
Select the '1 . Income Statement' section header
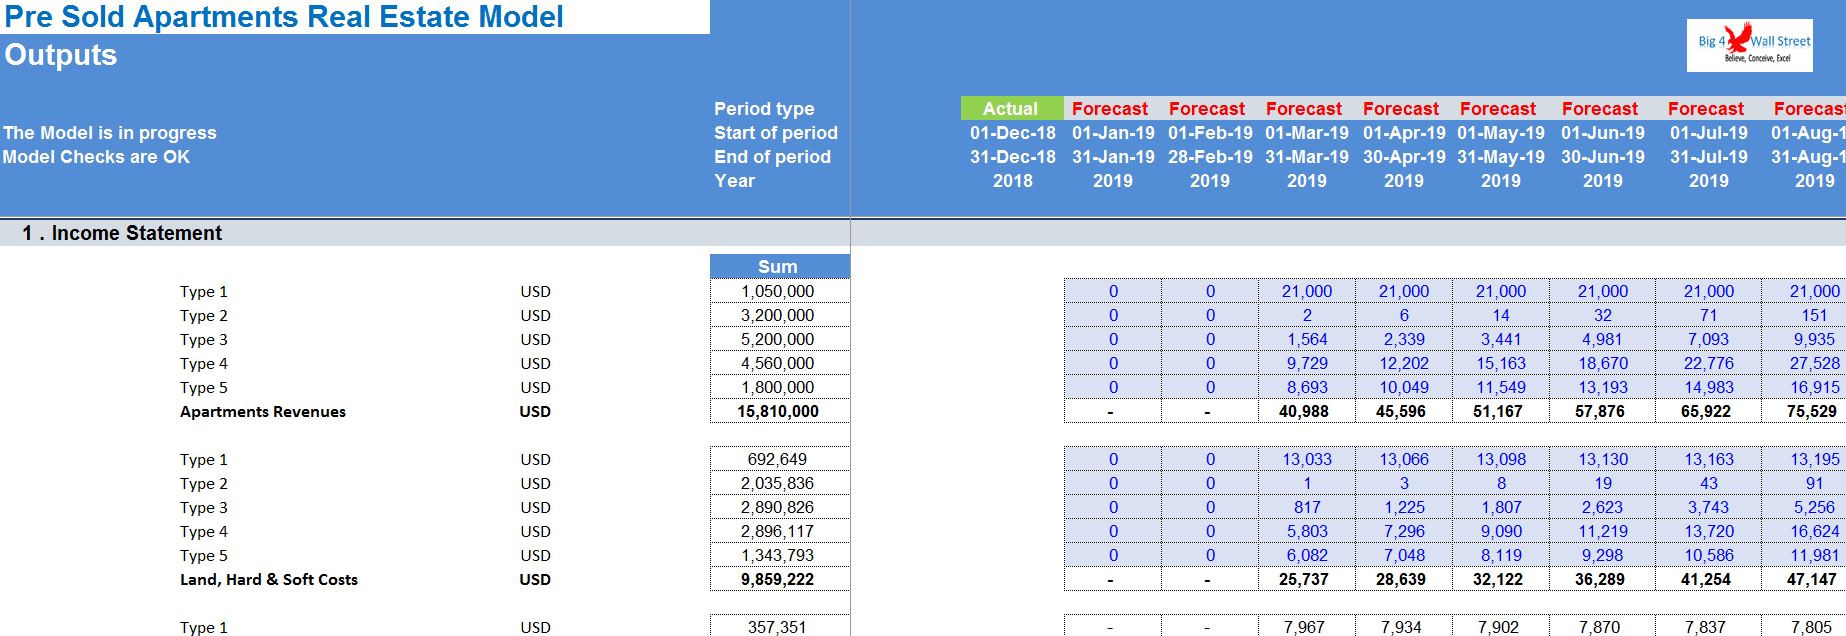point(122,233)
